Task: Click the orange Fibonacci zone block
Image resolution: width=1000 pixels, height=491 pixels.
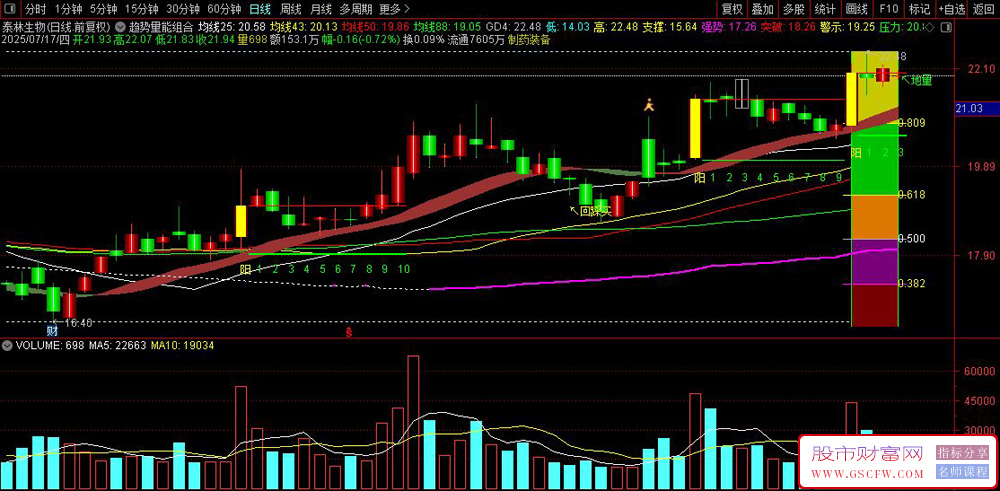Action: (x=874, y=217)
